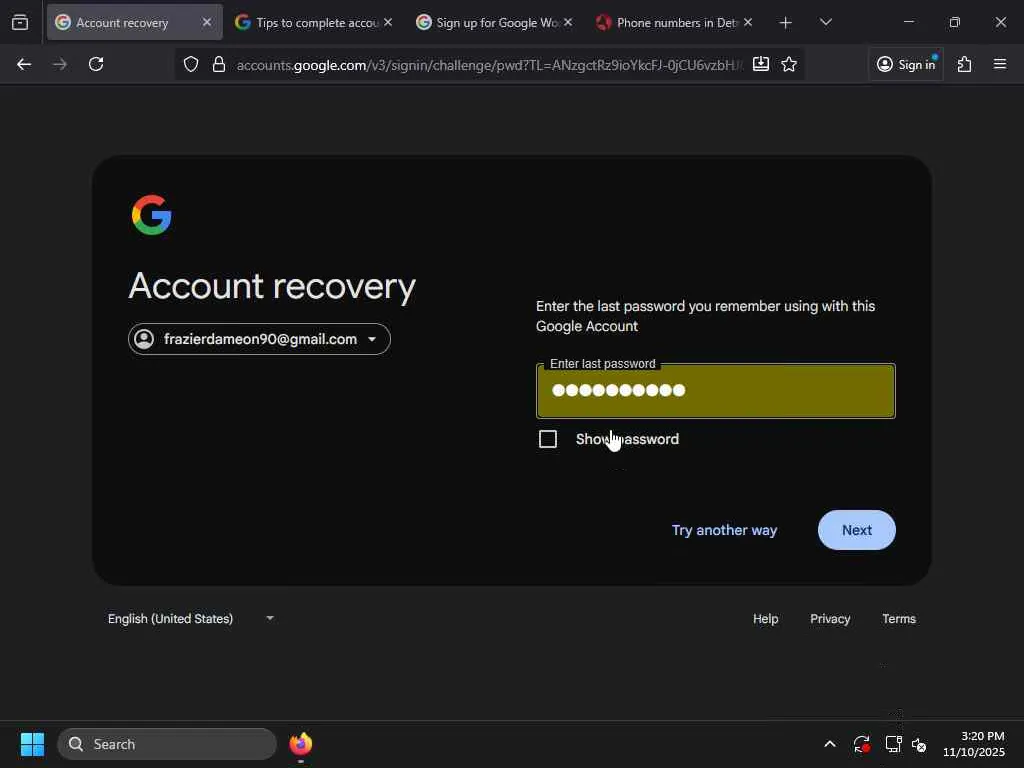1024x768 pixels.
Task: Open Firefox application hamburger menu
Action: (x=1000, y=64)
